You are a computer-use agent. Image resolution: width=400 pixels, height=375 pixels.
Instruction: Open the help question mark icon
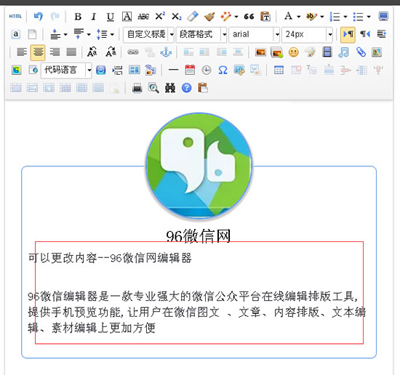point(187,88)
